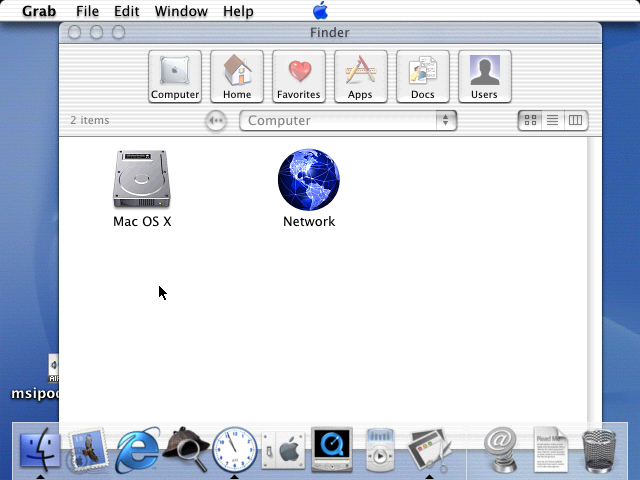This screenshot has height=480, width=640.
Task: Open Favorites with the heart icon
Action: [299, 76]
